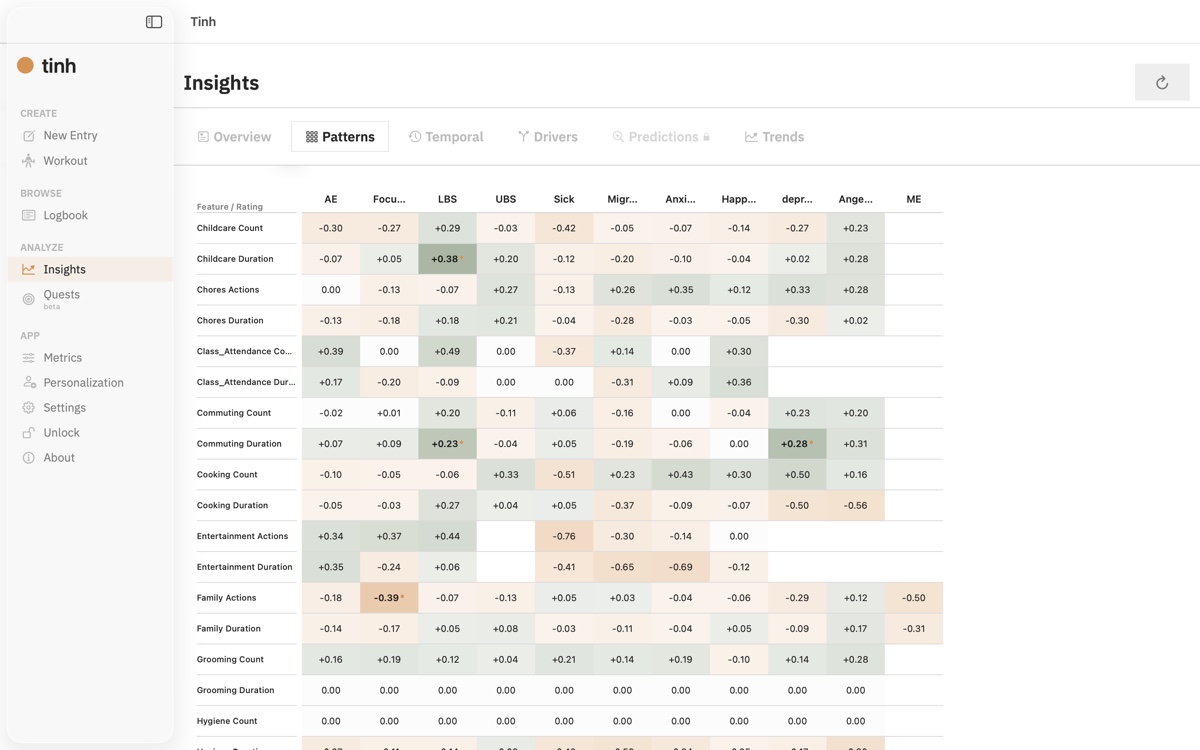Open the Metrics page
The width and height of the screenshot is (1200, 750).
pos(90,357)
